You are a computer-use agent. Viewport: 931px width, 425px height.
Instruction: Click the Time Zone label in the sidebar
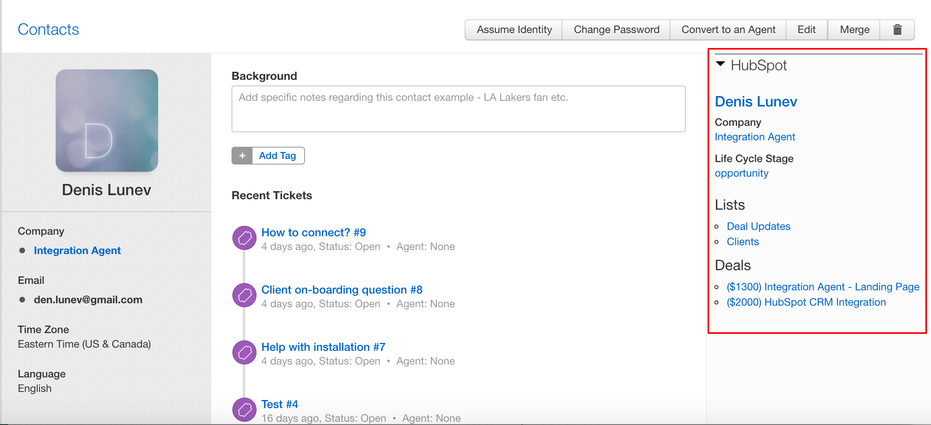[43, 329]
